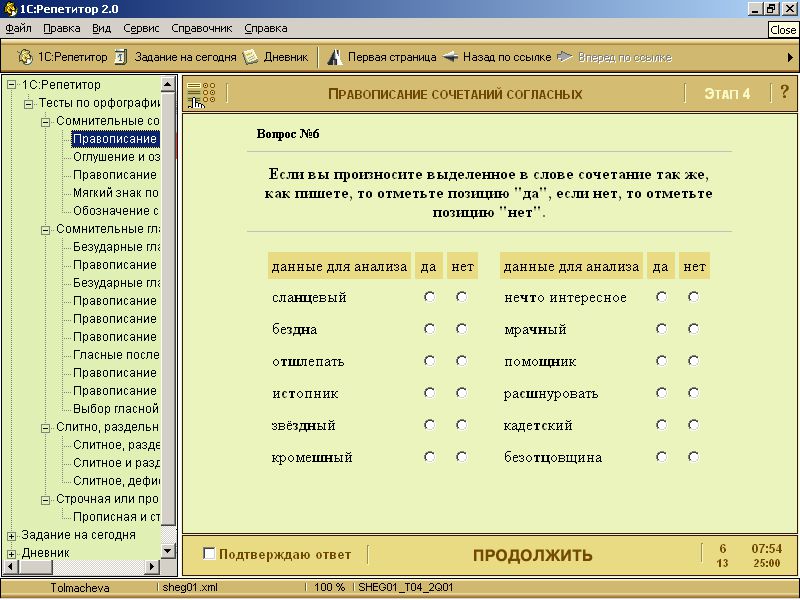800x600 pixels.
Task: Click the question mark help icon
Action: coord(785,93)
